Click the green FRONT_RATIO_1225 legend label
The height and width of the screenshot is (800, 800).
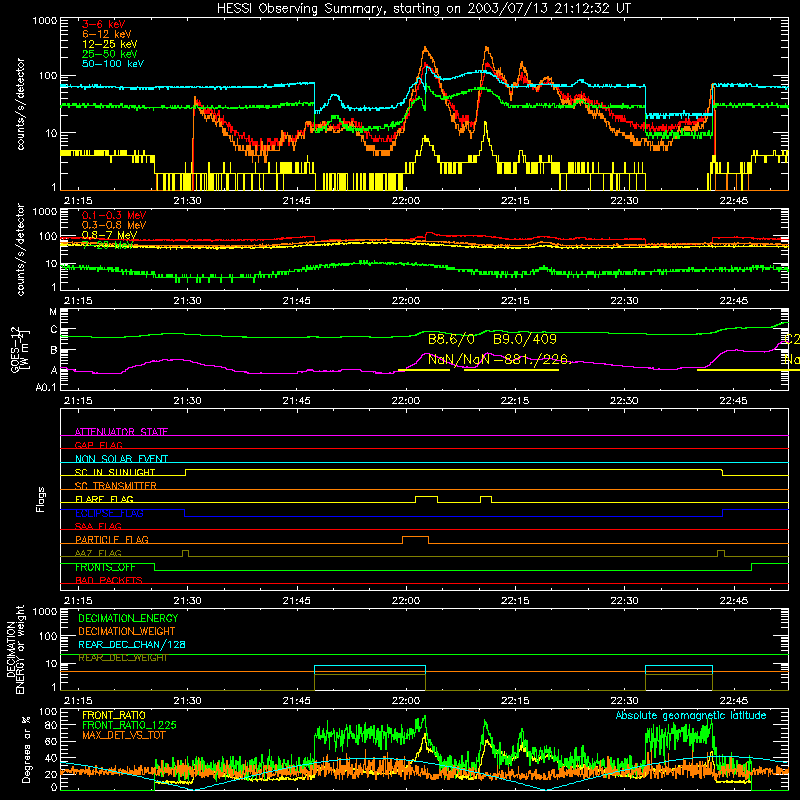click(x=129, y=725)
